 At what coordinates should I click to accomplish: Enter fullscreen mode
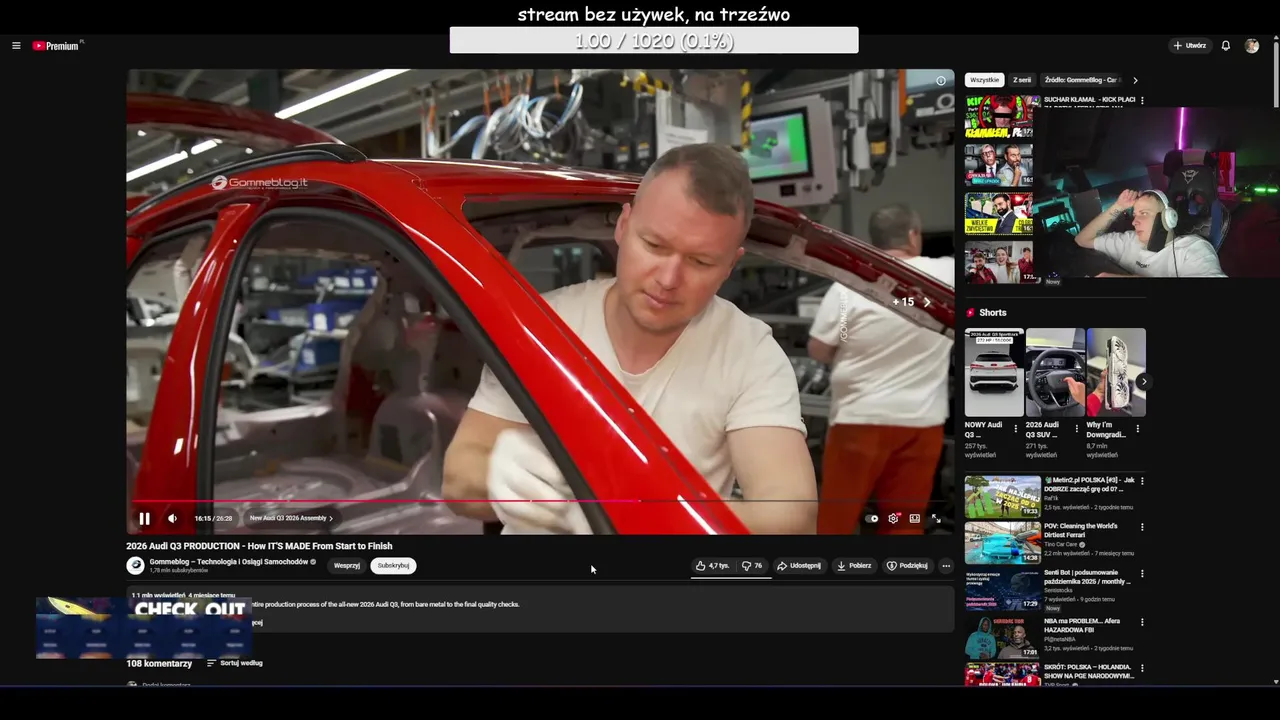(936, 518)
